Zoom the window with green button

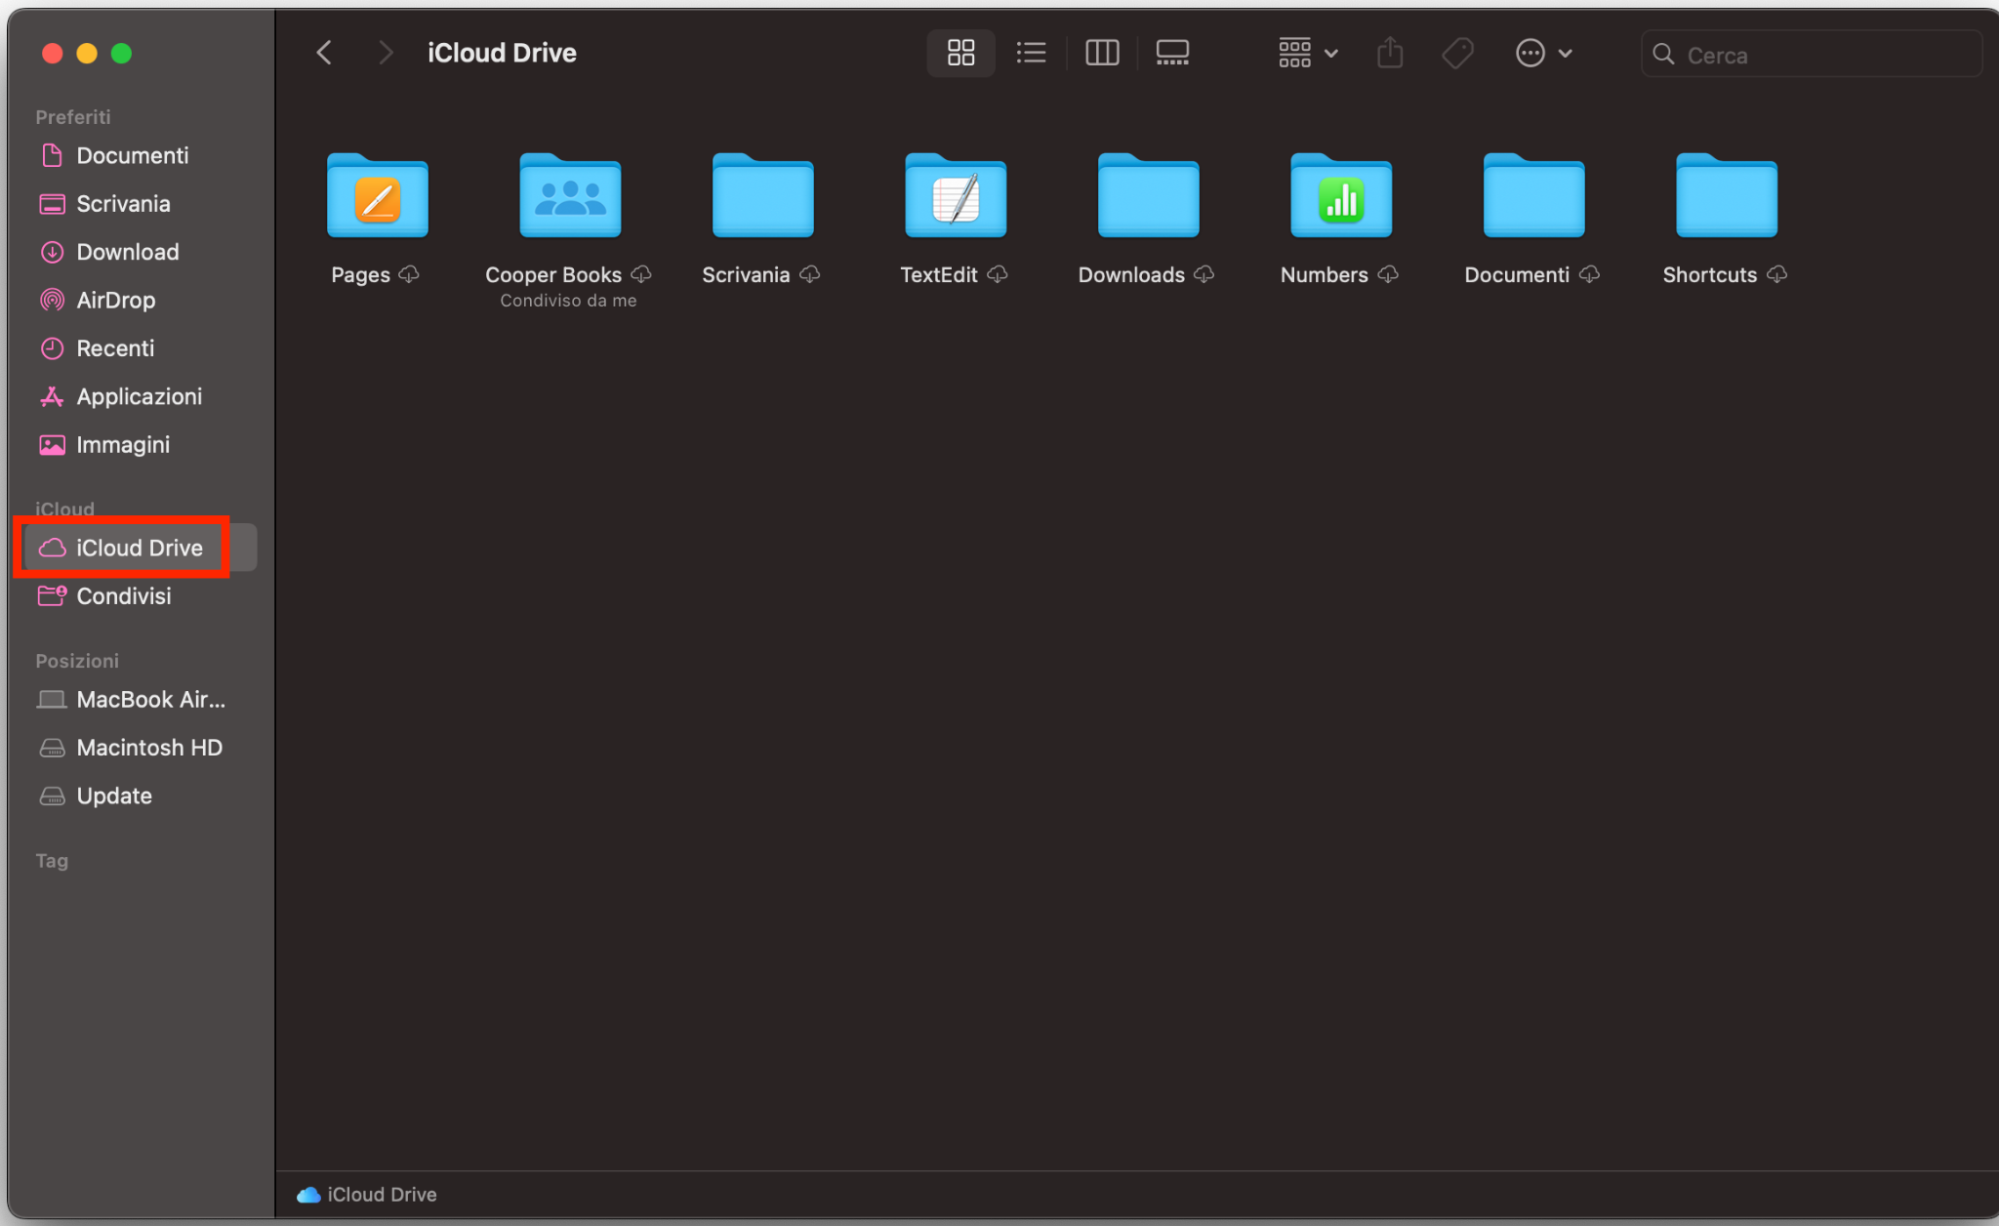pyautogui.click(x=121, y=53)
